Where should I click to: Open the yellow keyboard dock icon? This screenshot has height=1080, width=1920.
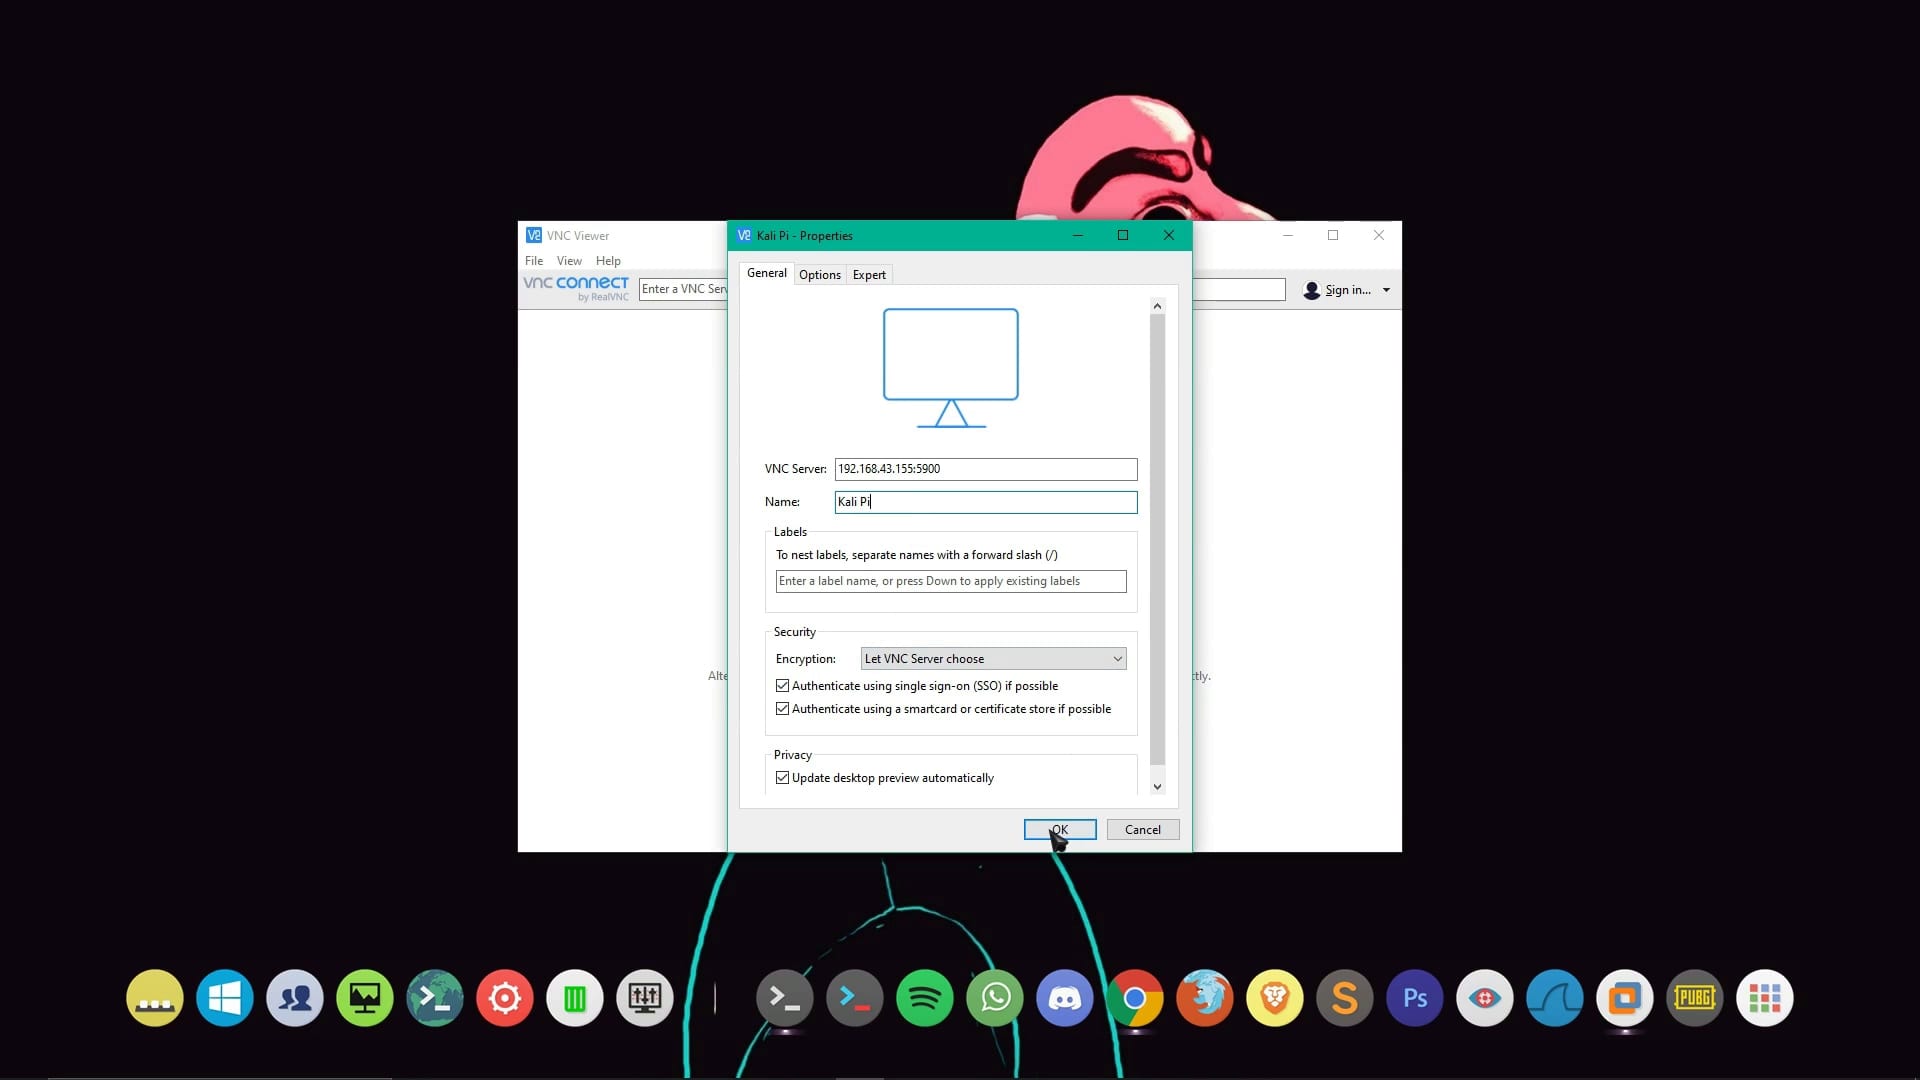(x=155, y=998)
